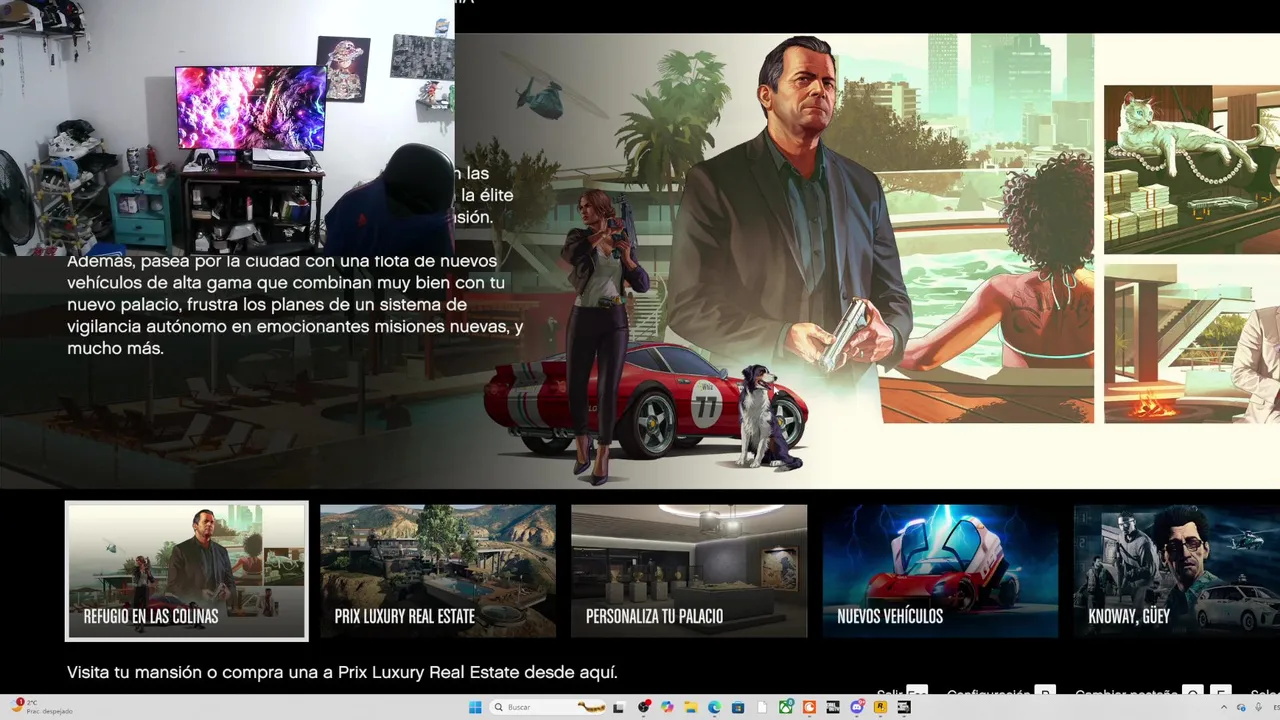Open the Xbox app from the taskbar
The width and height of the screenshot is (1280, 720).
[x=786, y=707]
